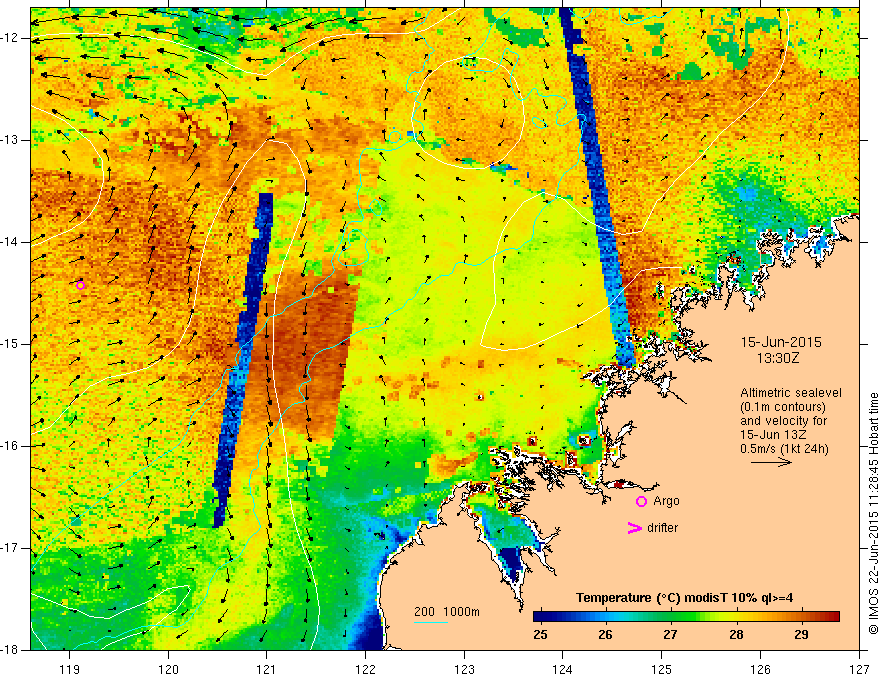Screen dimensions: 880x680
Task: Click the longitude label "127"
Action: [x=859, y=669]
